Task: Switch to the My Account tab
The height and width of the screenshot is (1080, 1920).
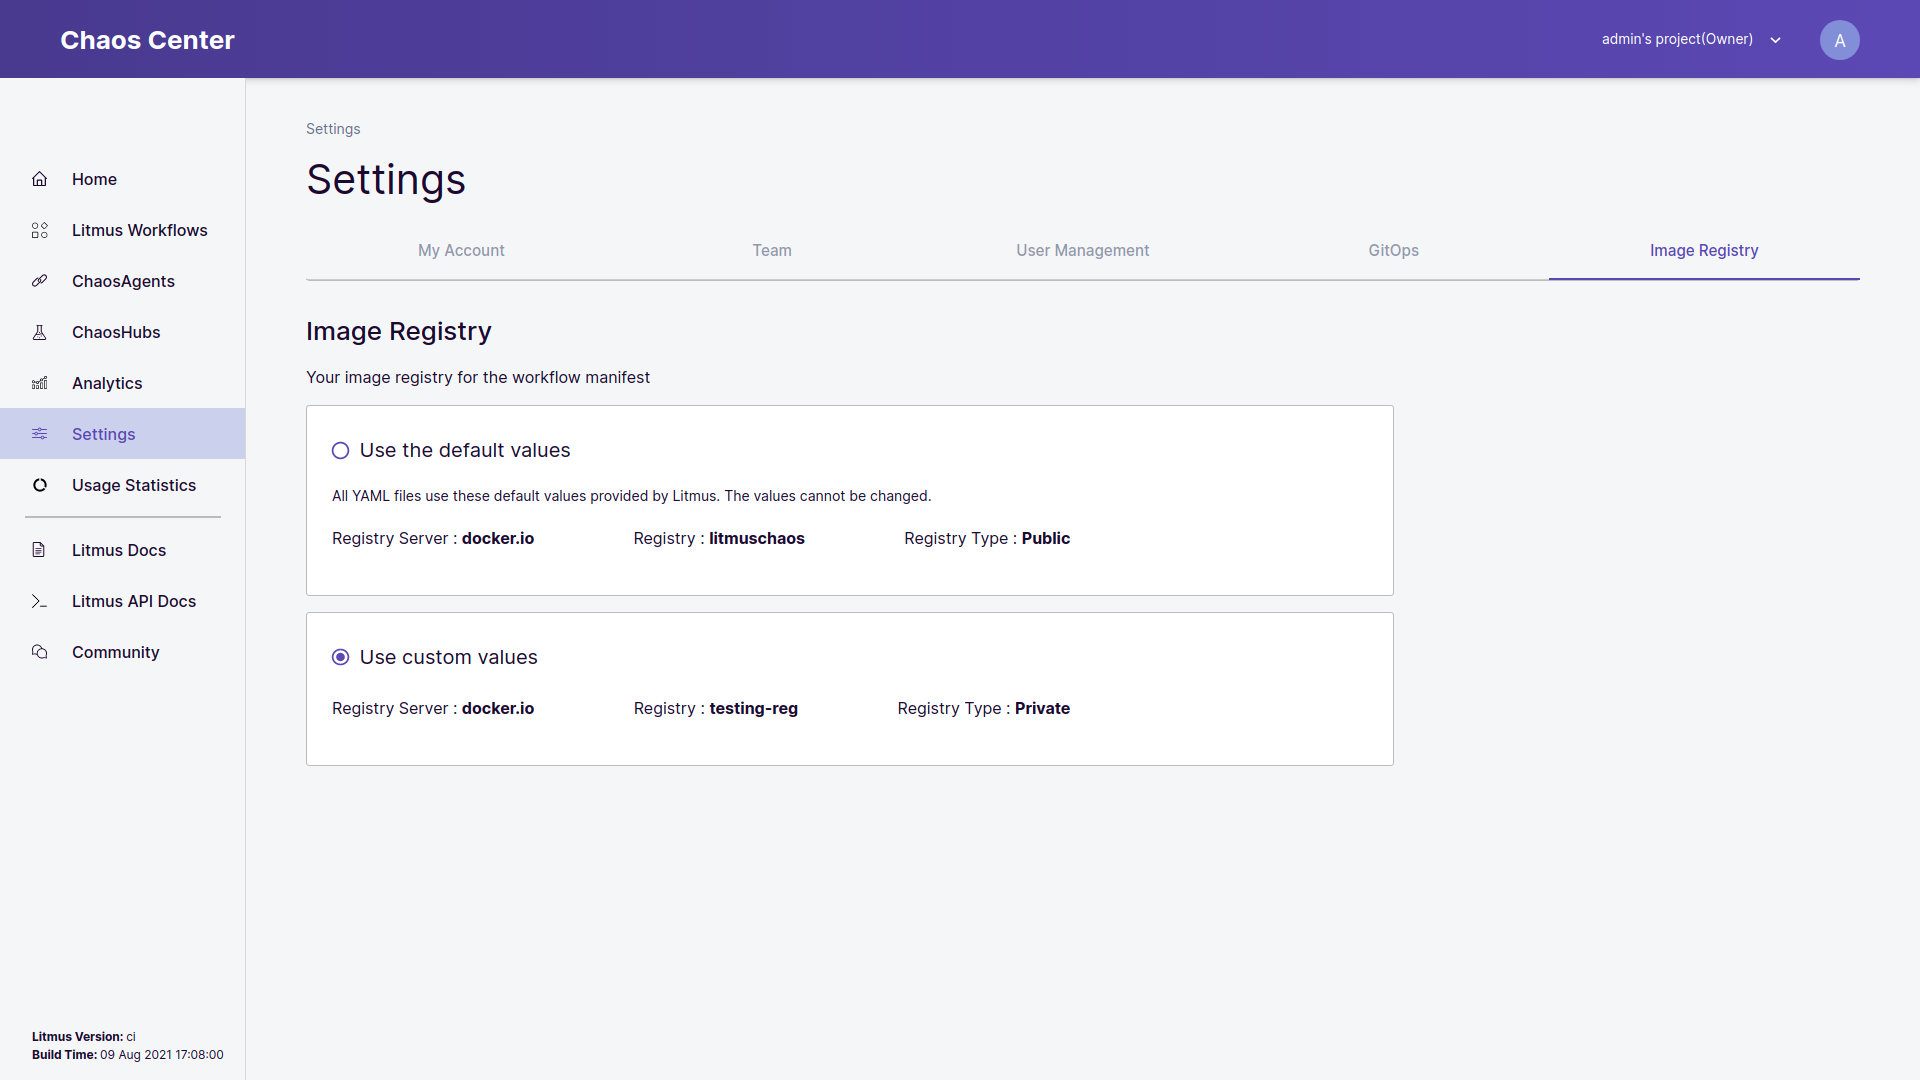Action: pos(461,250)
